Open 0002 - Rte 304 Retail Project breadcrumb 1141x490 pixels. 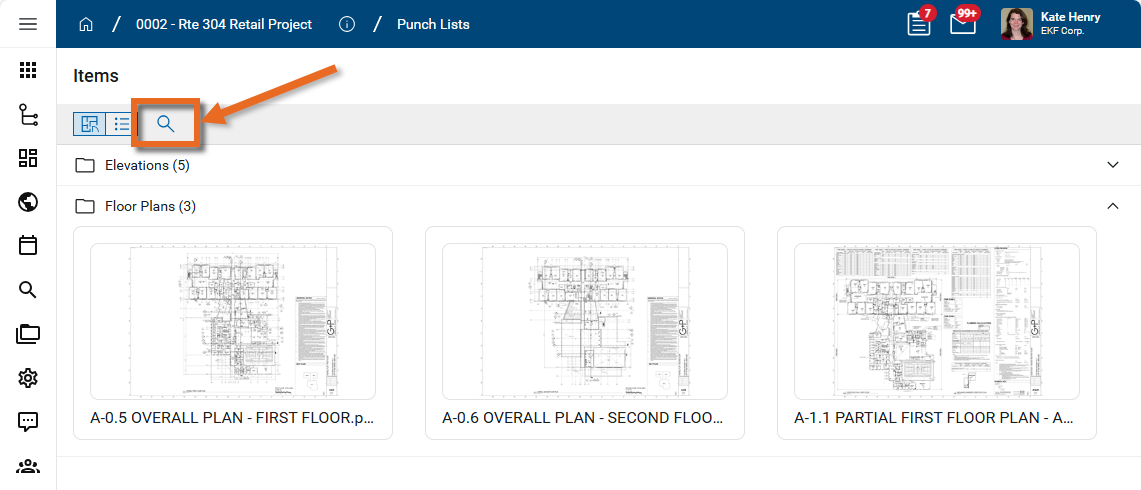pos(224,24)
